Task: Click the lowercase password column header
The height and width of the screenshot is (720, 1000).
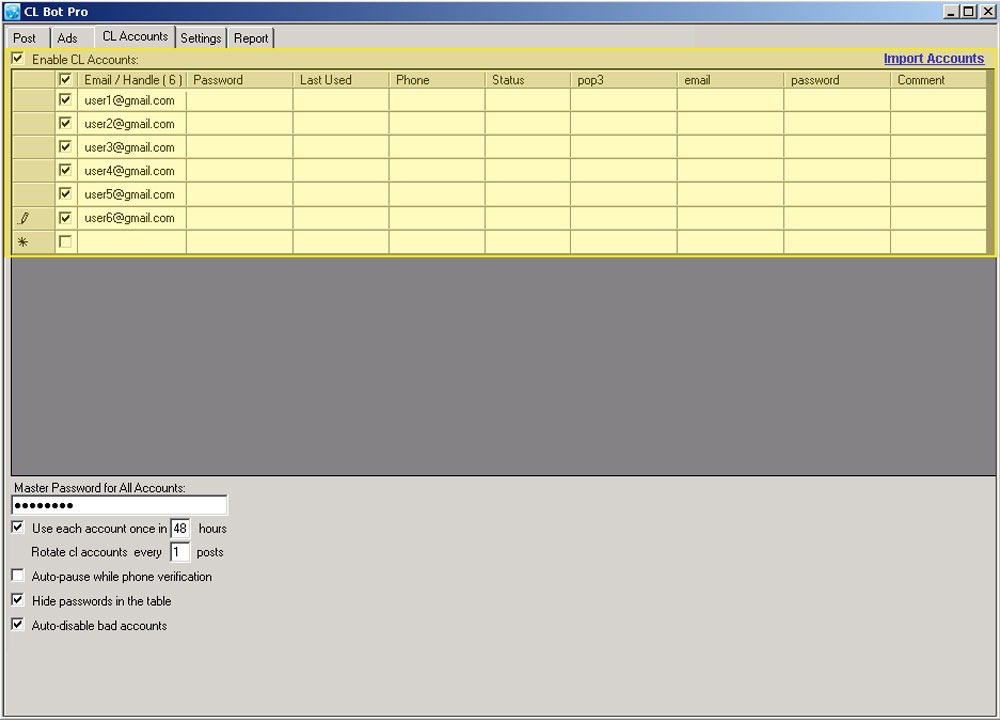Action: (837, 80)
